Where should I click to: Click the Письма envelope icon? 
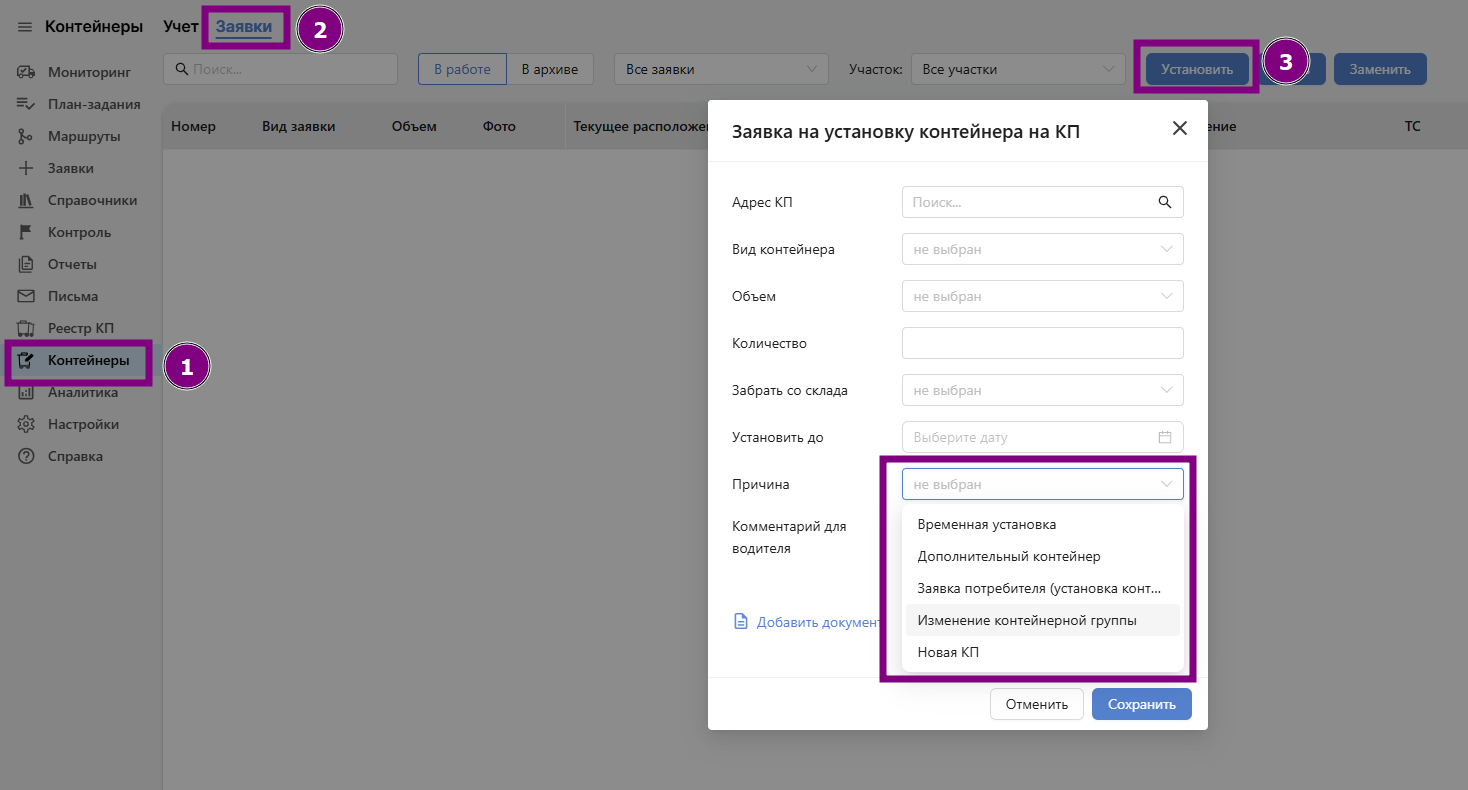[27, 296]
